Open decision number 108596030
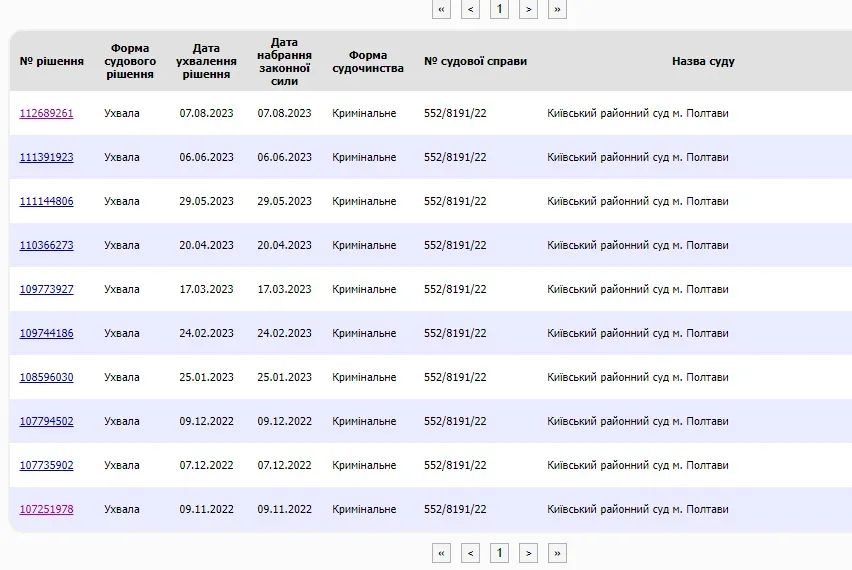Image resolution: width=852 pixels, height=570 pixels. tap(46, 377)
